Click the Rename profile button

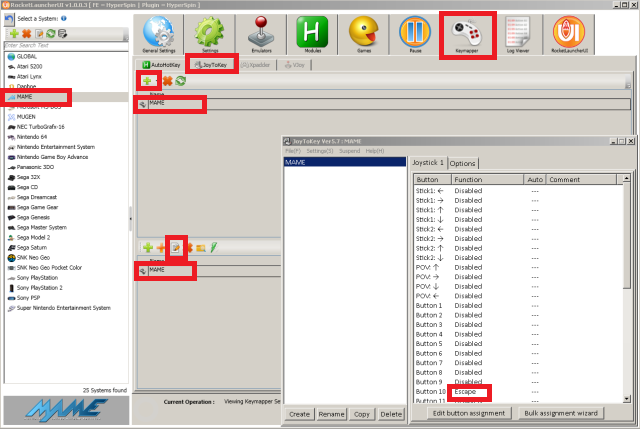click(x=331, y=414)
